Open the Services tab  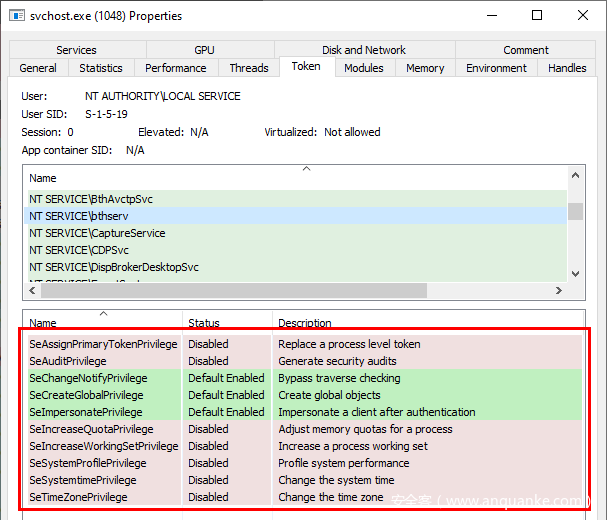(76, 50)
